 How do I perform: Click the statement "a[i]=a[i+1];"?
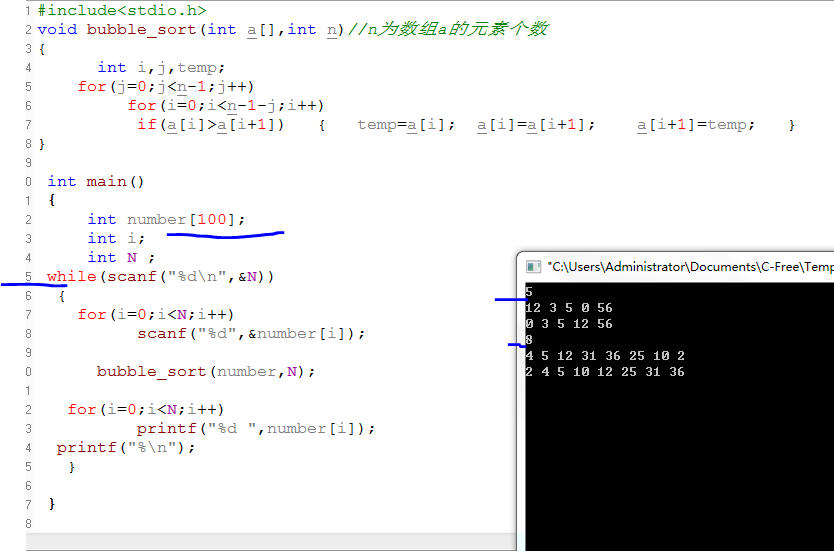[536, 124]
